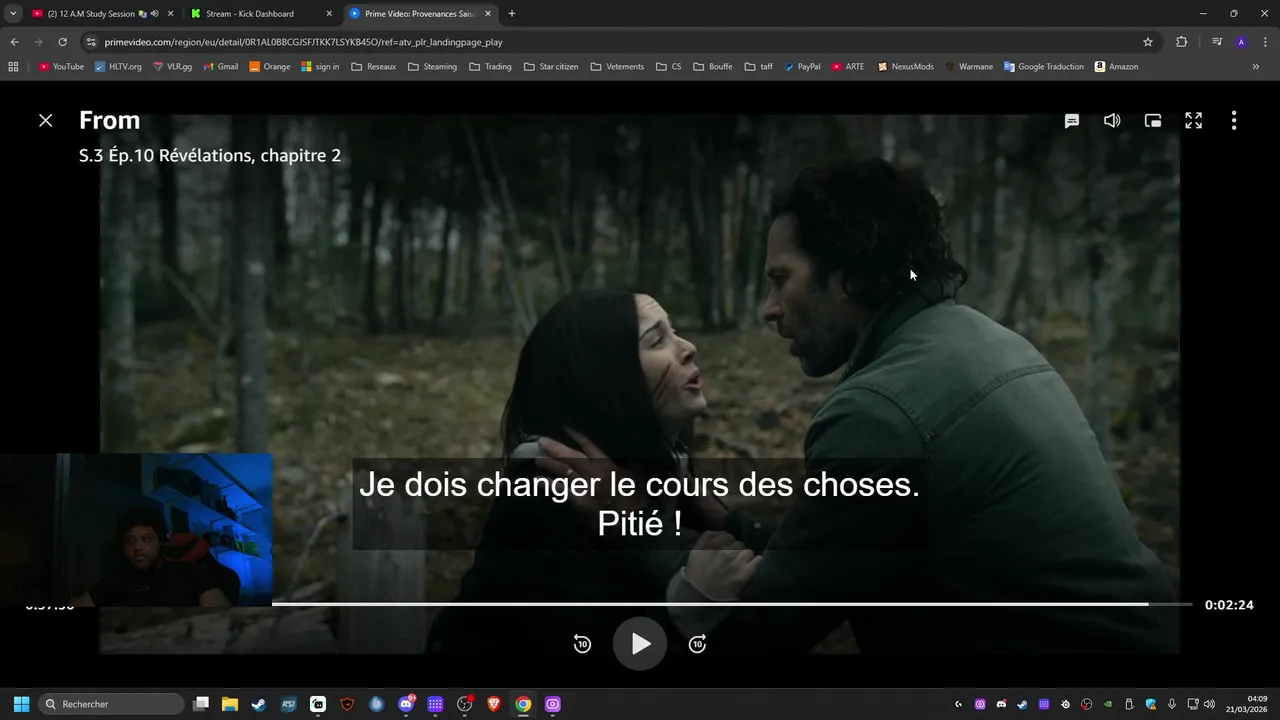The image size is (1280, 720).
Task: Open the tab search dropdown
Action: 13,14
